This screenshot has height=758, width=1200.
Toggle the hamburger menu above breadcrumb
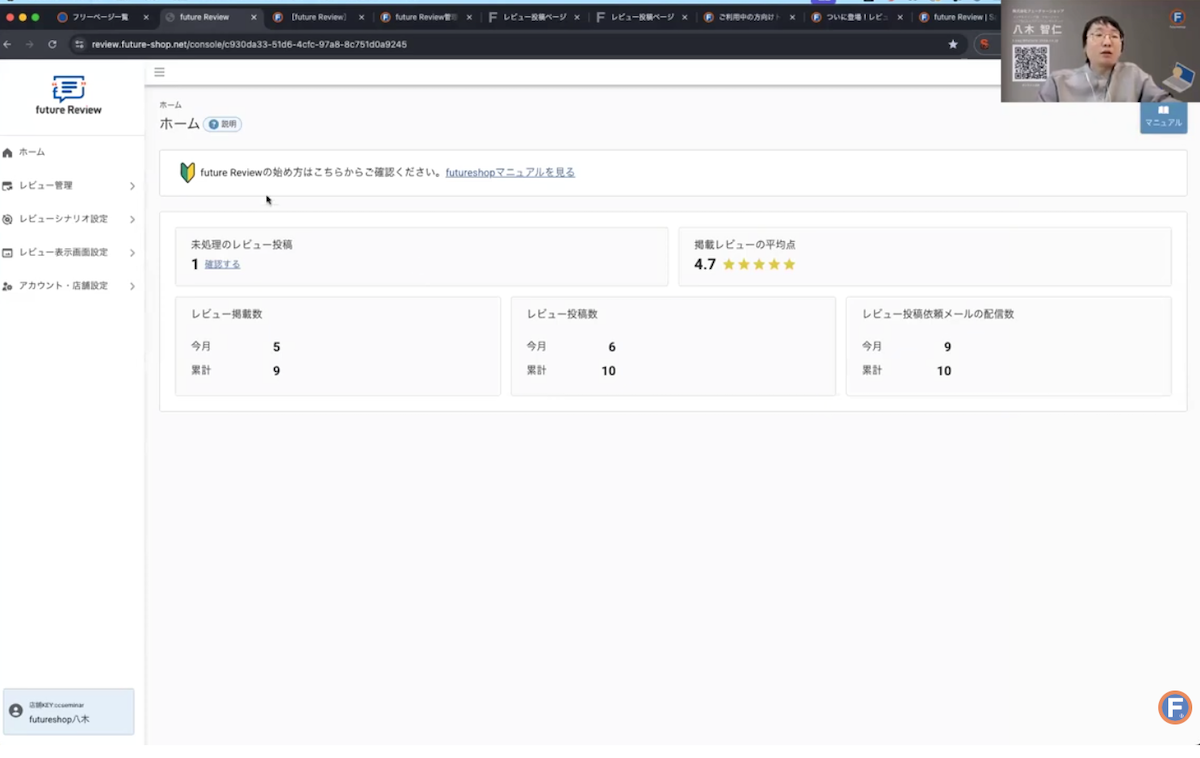point(159,72)
